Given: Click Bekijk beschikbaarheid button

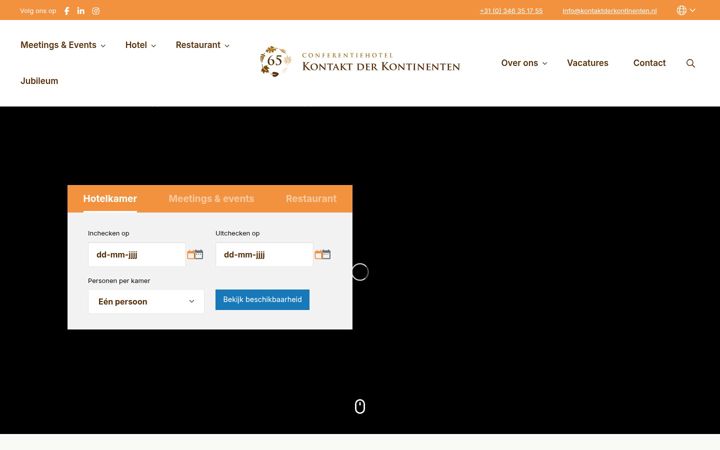Looking at the screenshot, I should tap(262, 299).
